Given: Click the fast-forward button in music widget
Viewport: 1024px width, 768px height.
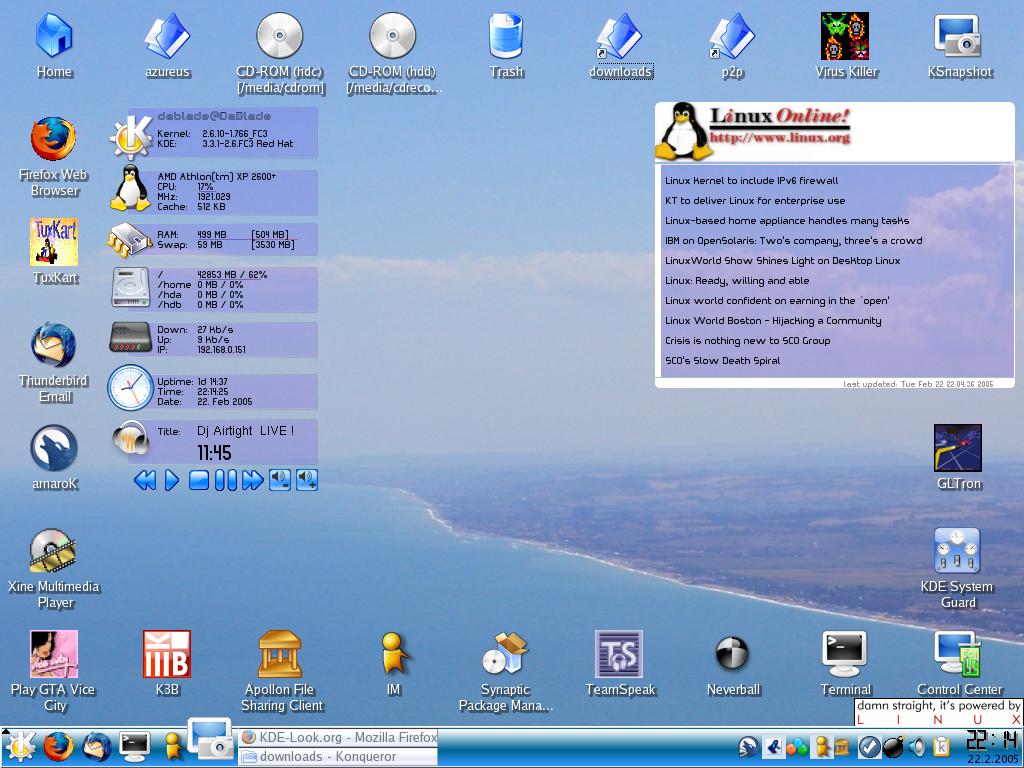Looking at the screenshot, I should 253,481.
